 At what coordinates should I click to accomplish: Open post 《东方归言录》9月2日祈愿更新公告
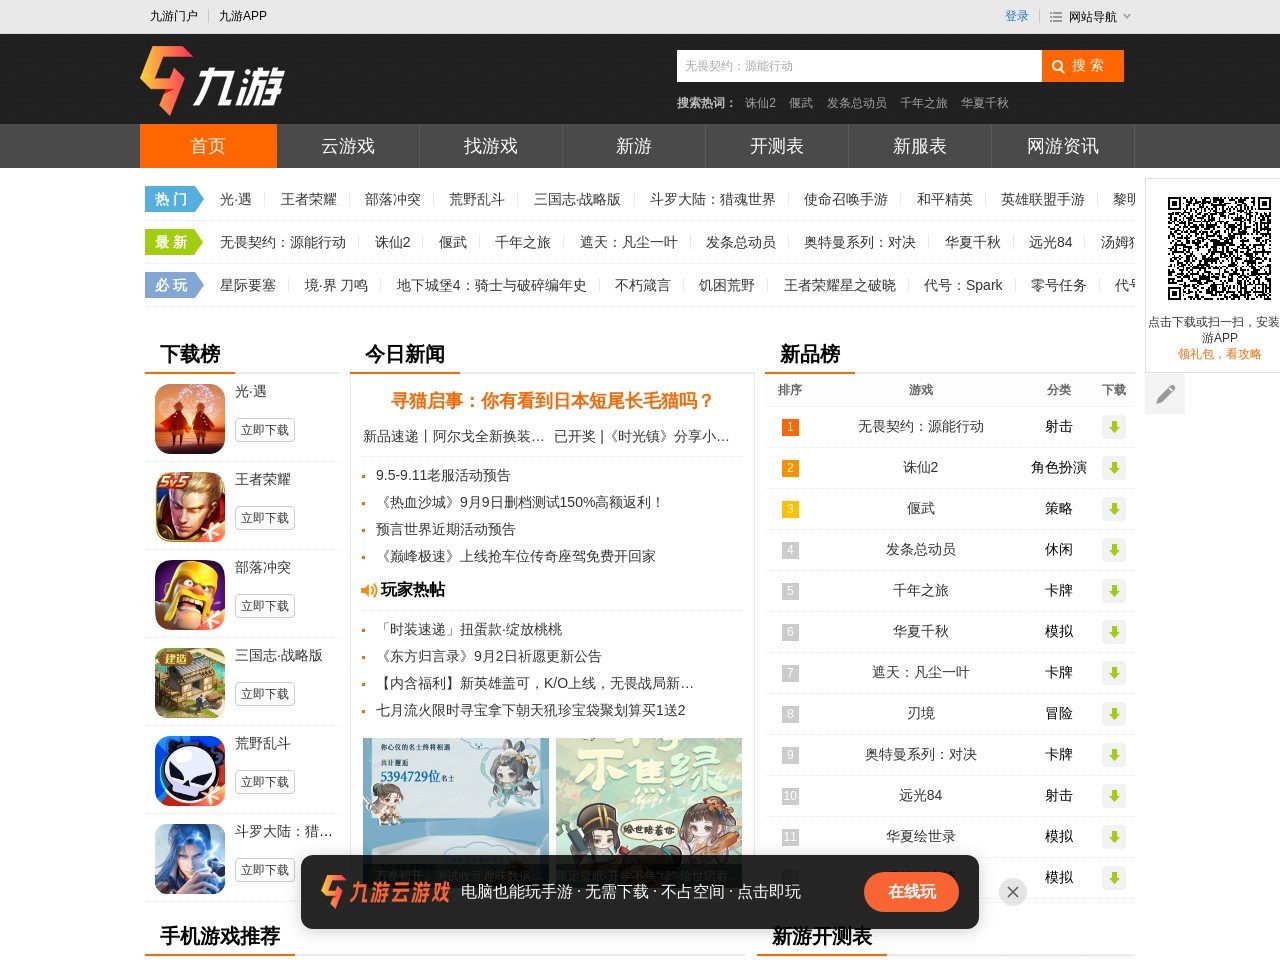pyautogui.click(x=489, y=657)
